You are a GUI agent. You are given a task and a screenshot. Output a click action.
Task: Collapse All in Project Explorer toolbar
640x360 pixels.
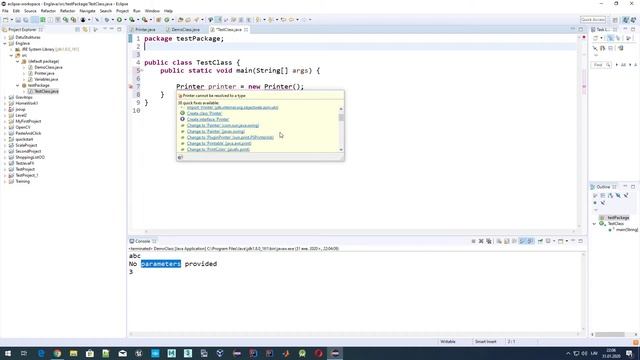click(x=77, y=29)
